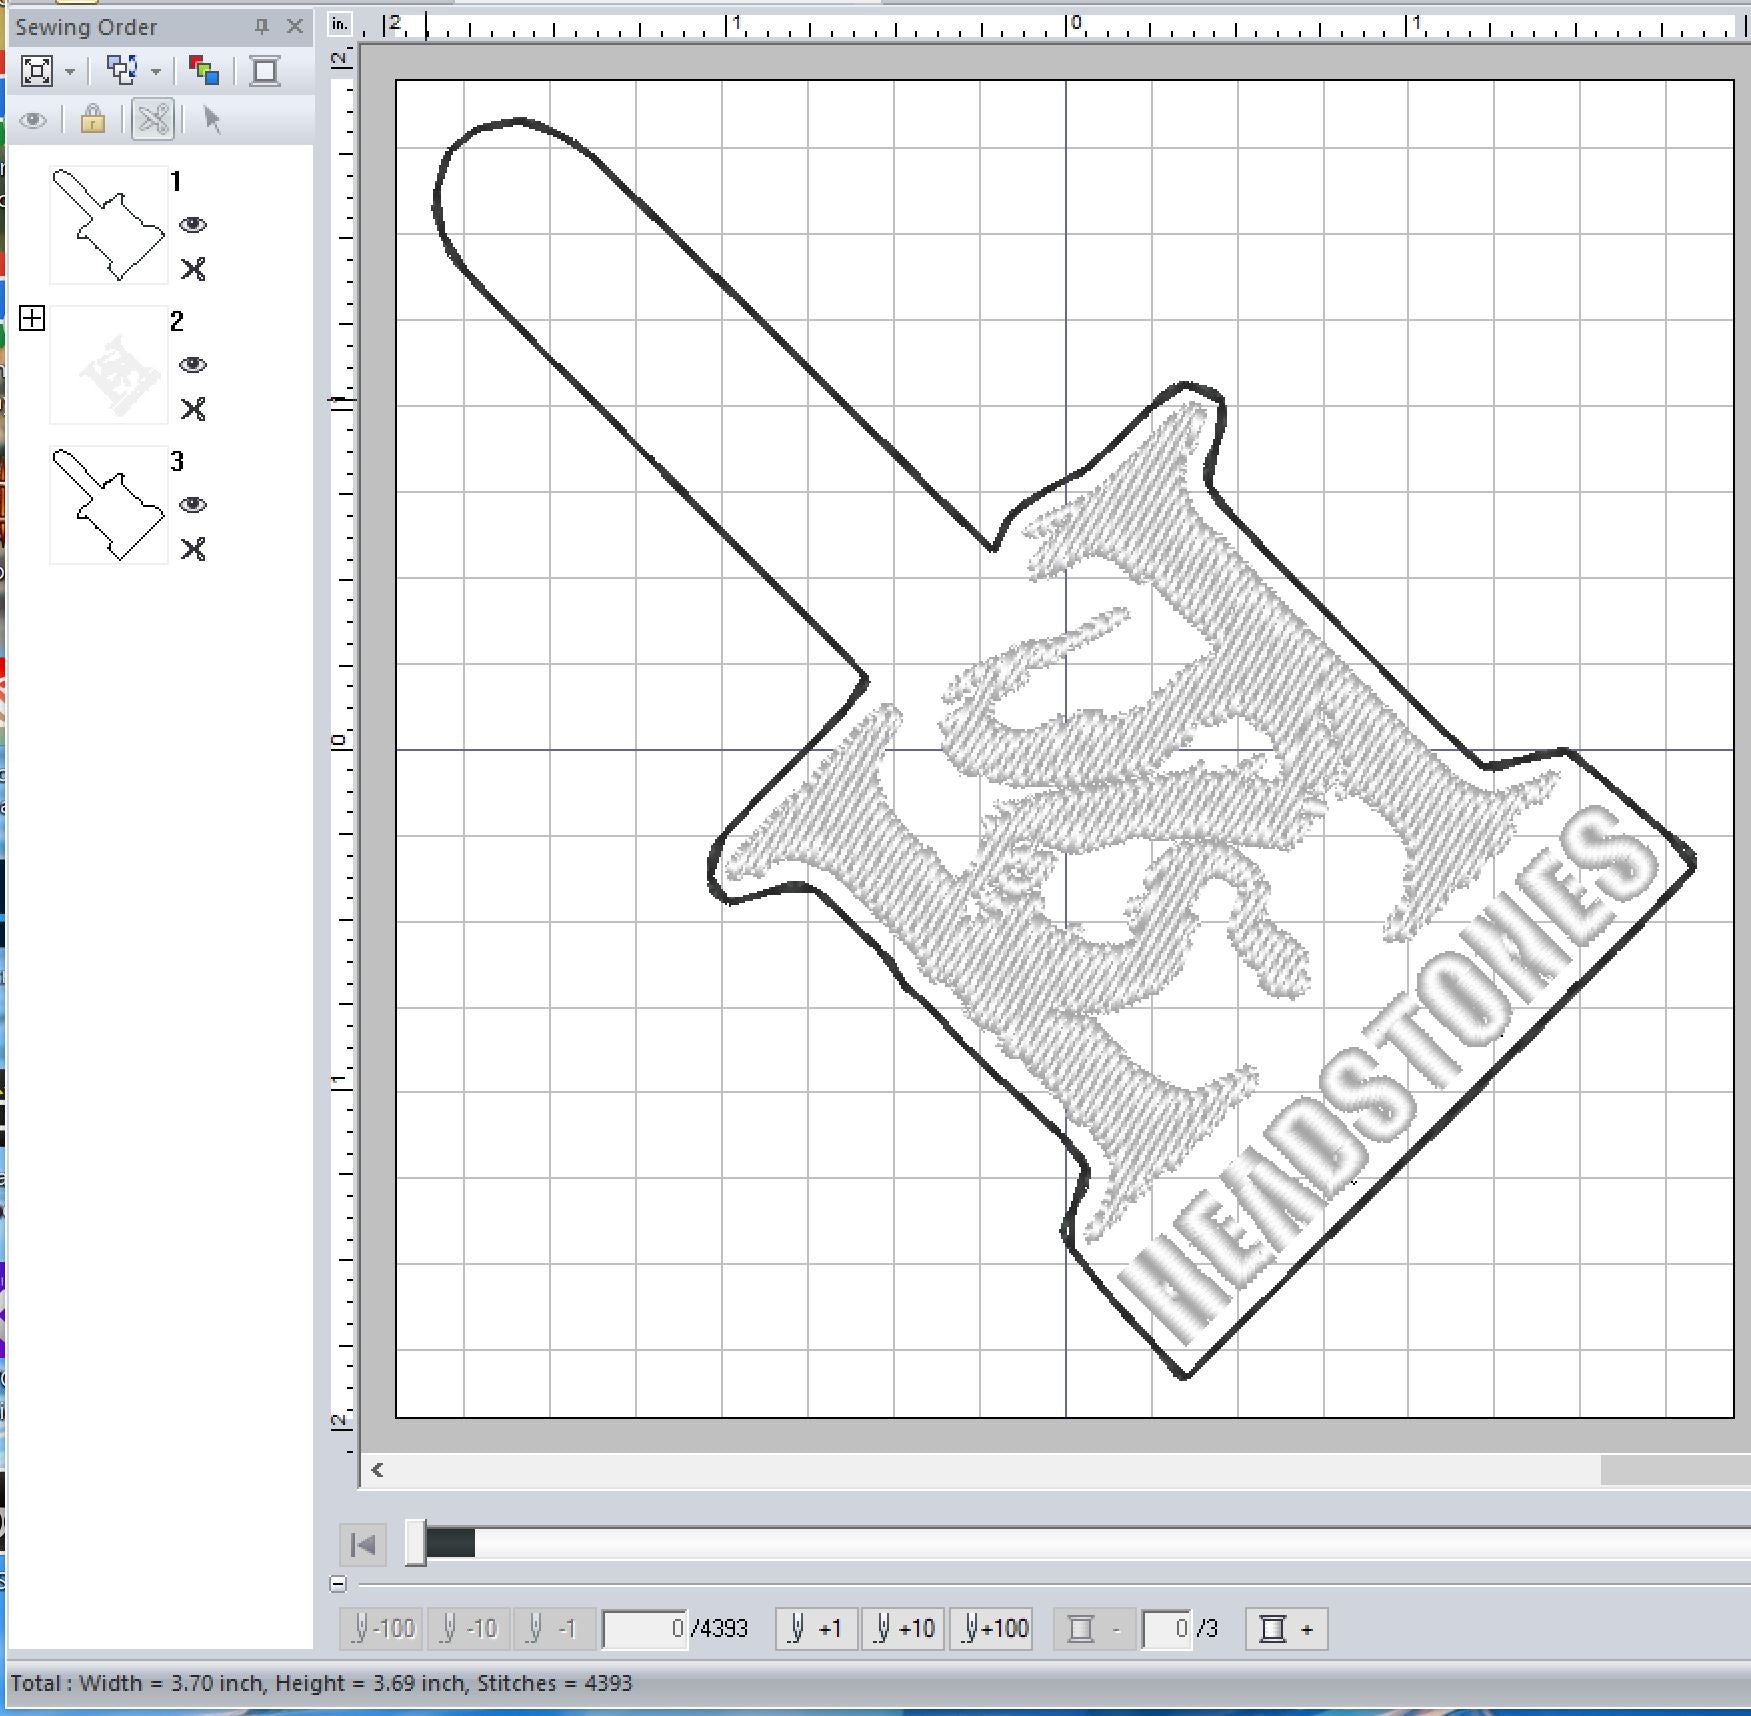Select thumbnail of sewing order item 3
The height and width of the screenshot is (1716, 1751).
point(109,505)
